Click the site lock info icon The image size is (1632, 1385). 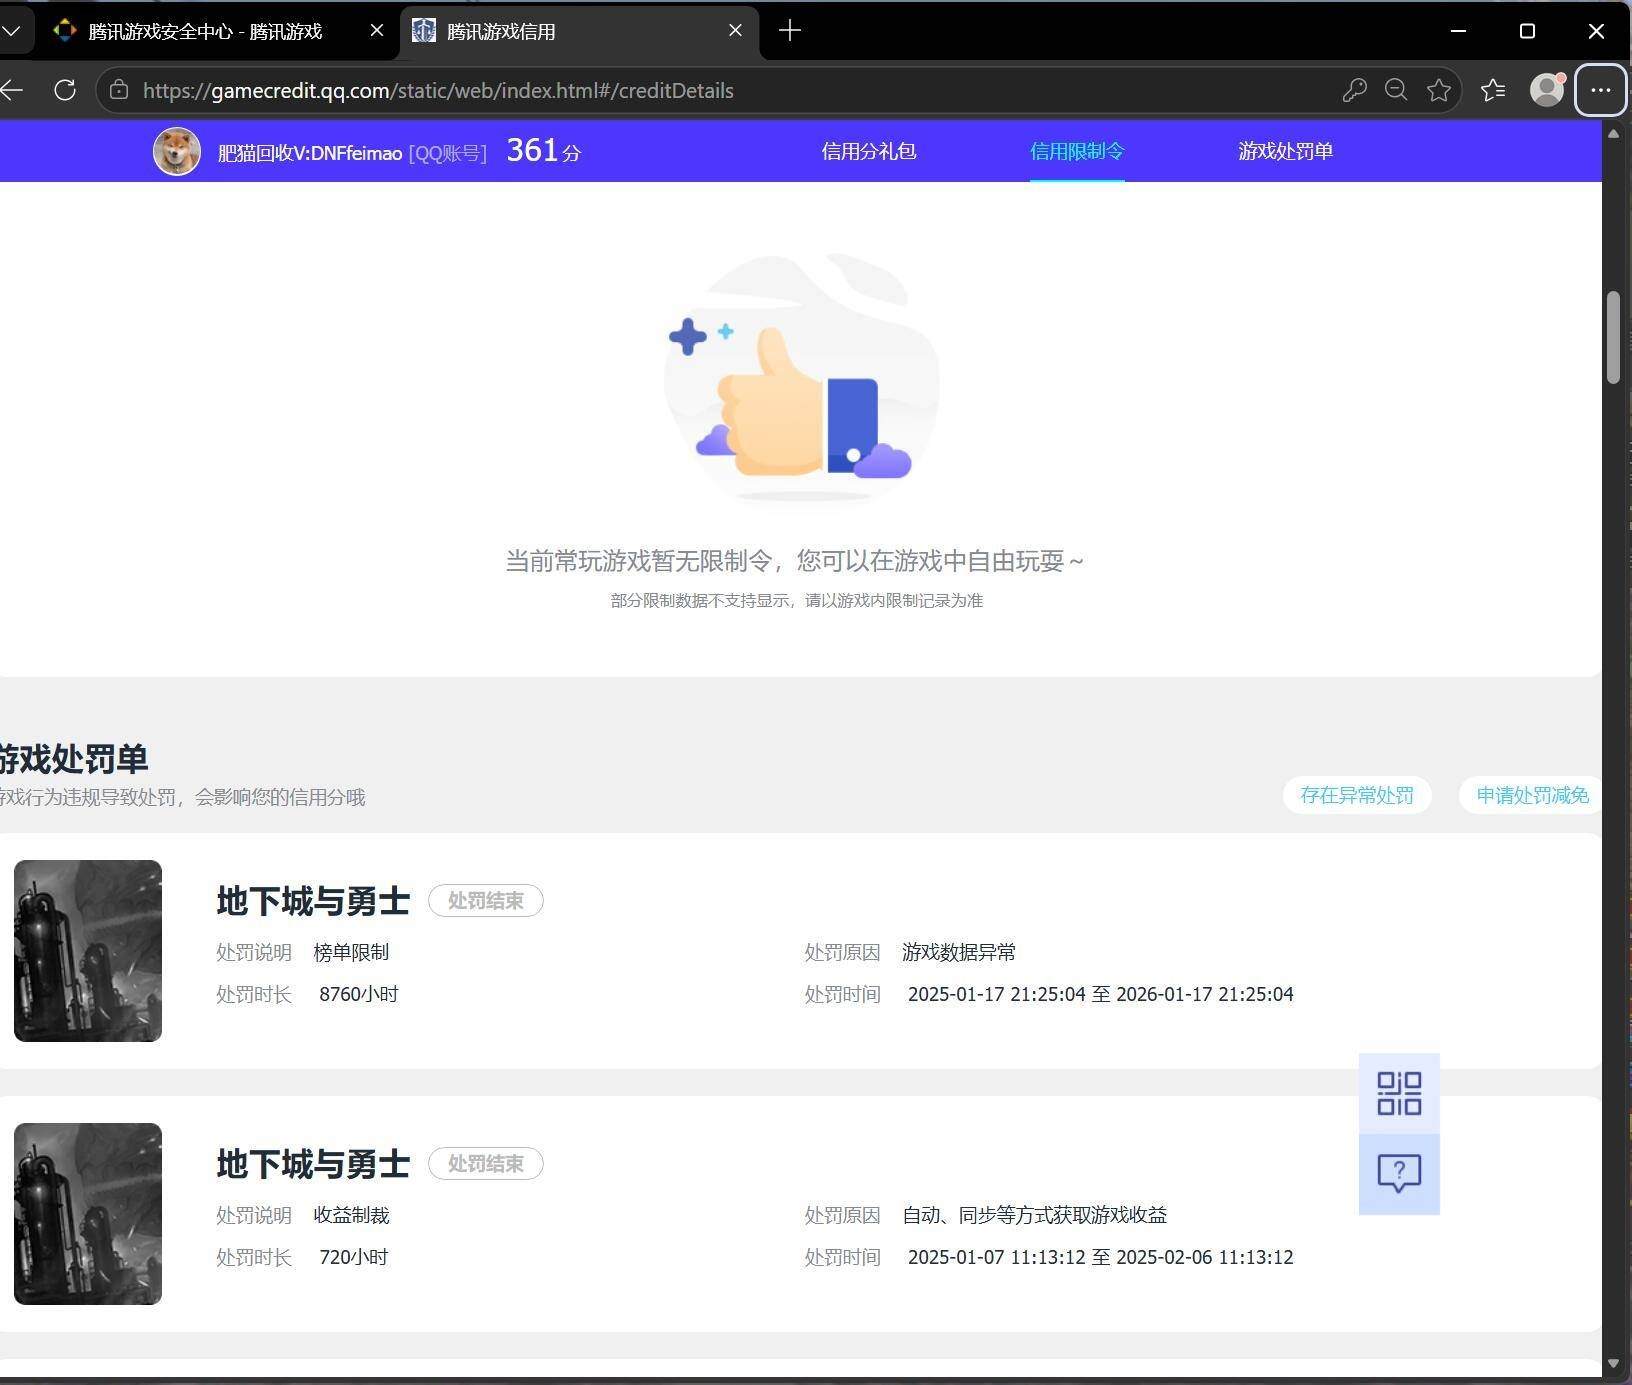tap(119, 90)
